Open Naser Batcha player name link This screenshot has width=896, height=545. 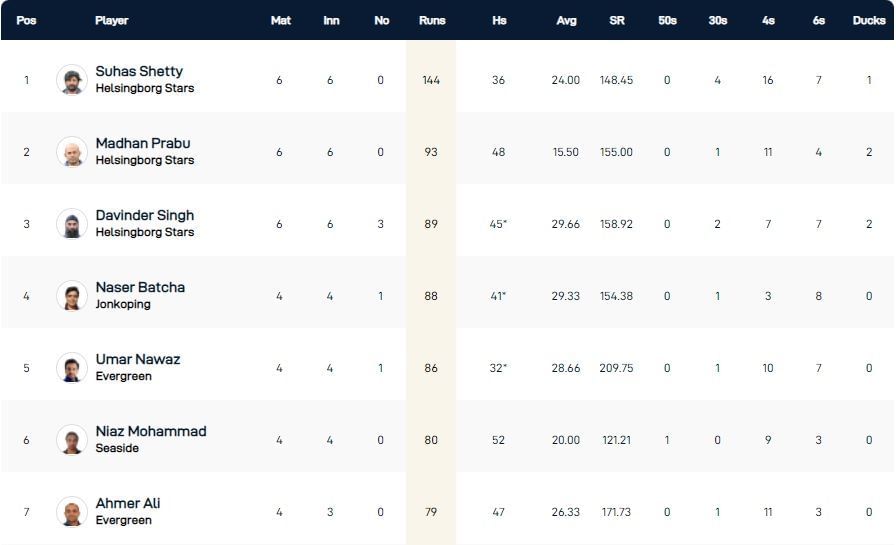pos(140,287)
